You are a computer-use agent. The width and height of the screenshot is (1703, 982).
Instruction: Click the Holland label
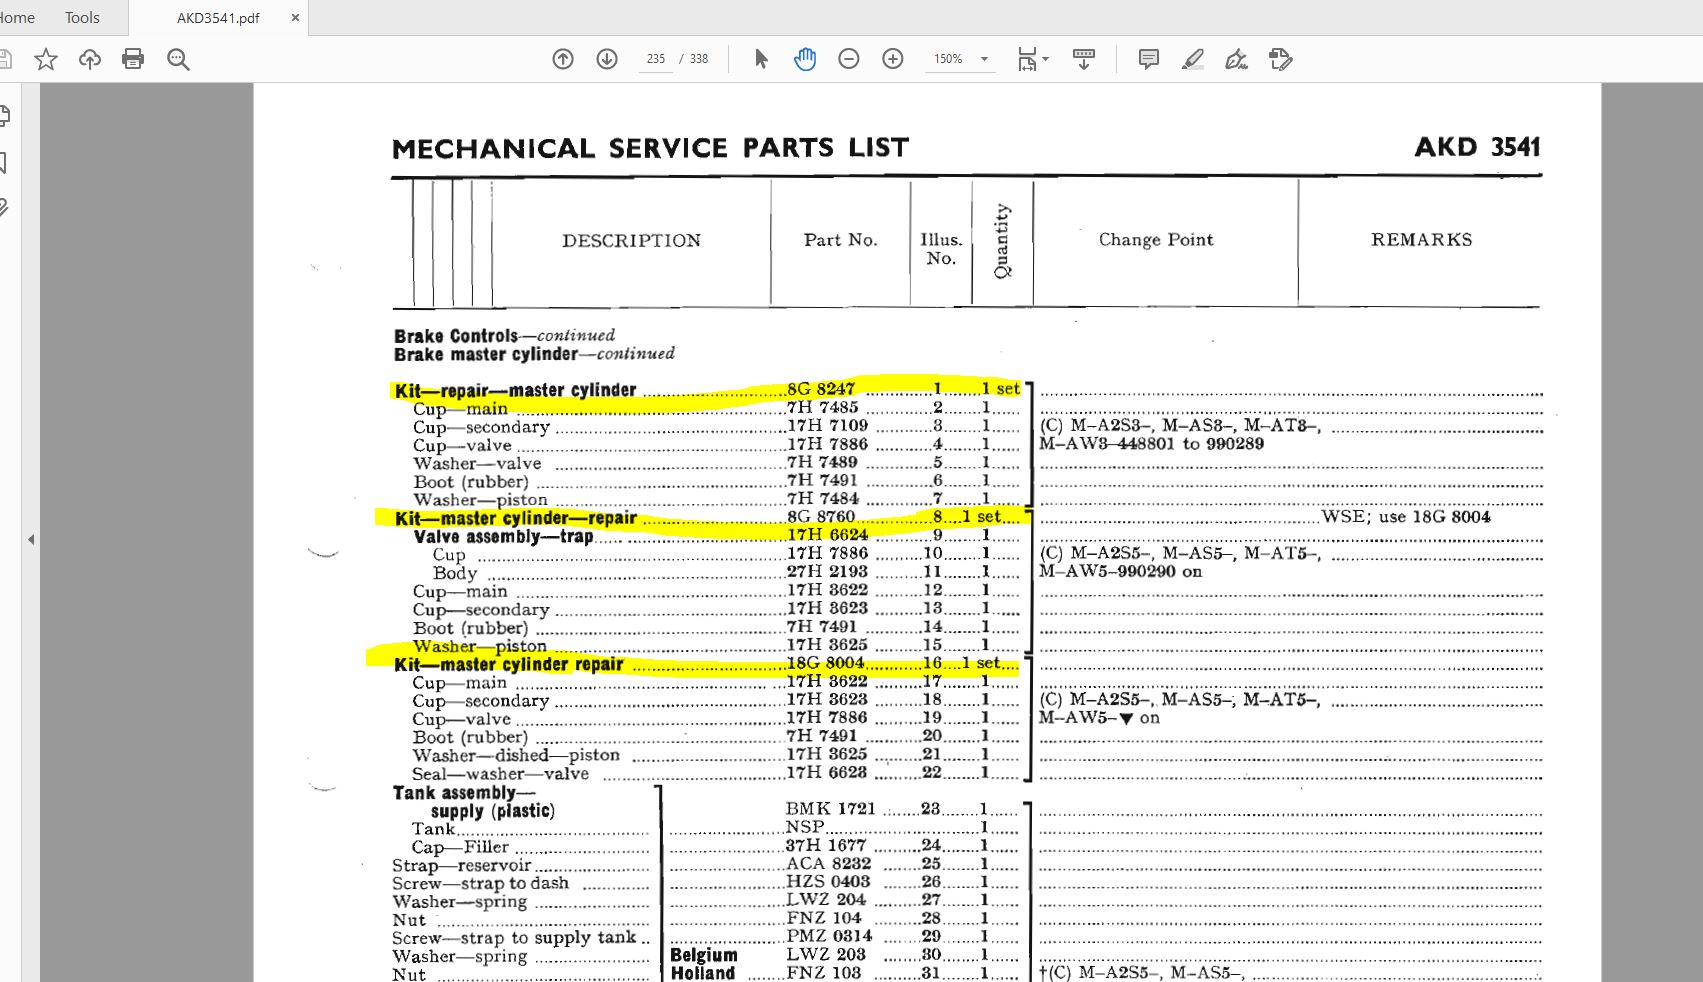click(702, 973)
